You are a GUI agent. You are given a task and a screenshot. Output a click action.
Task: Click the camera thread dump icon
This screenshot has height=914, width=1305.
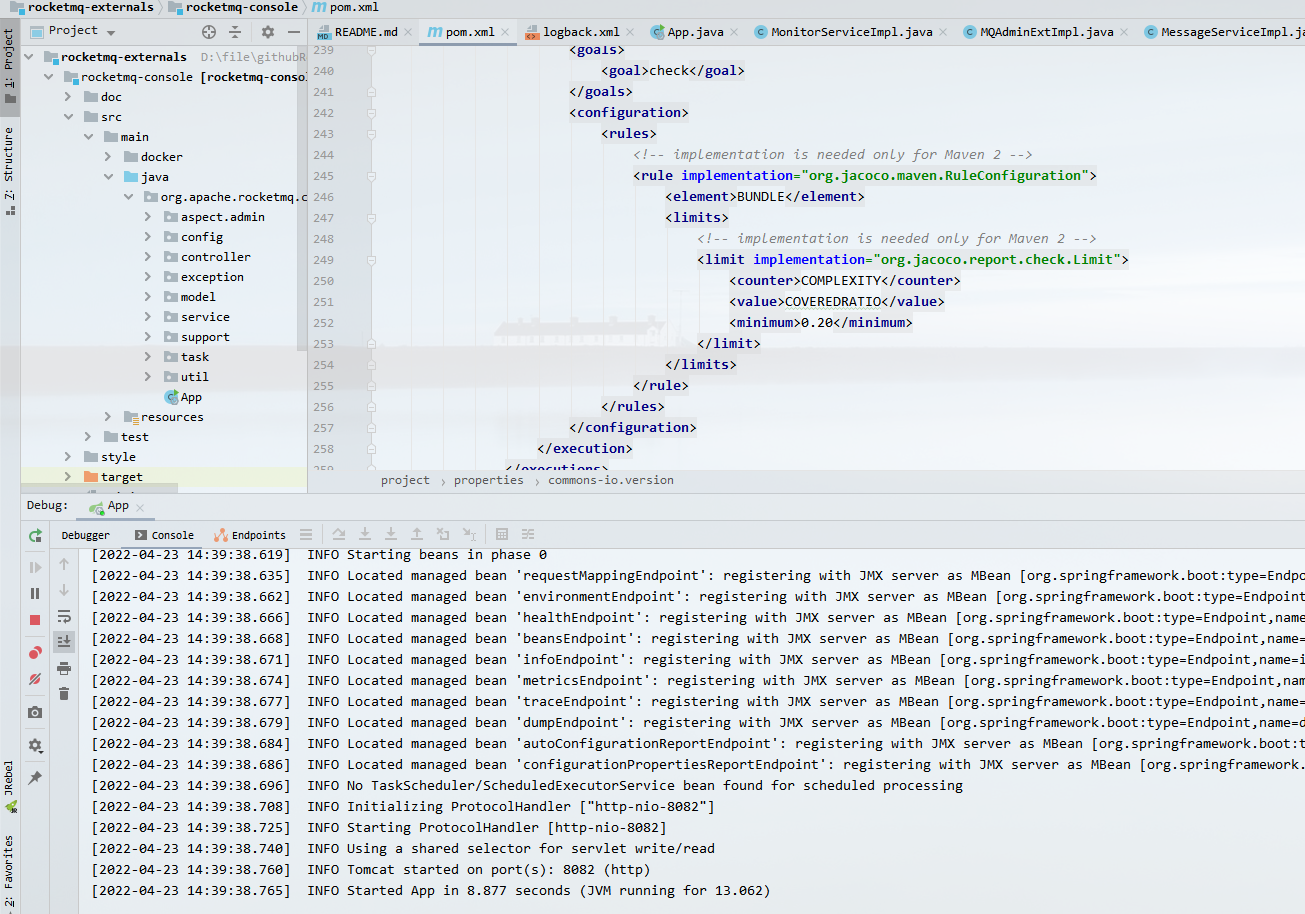35,712
